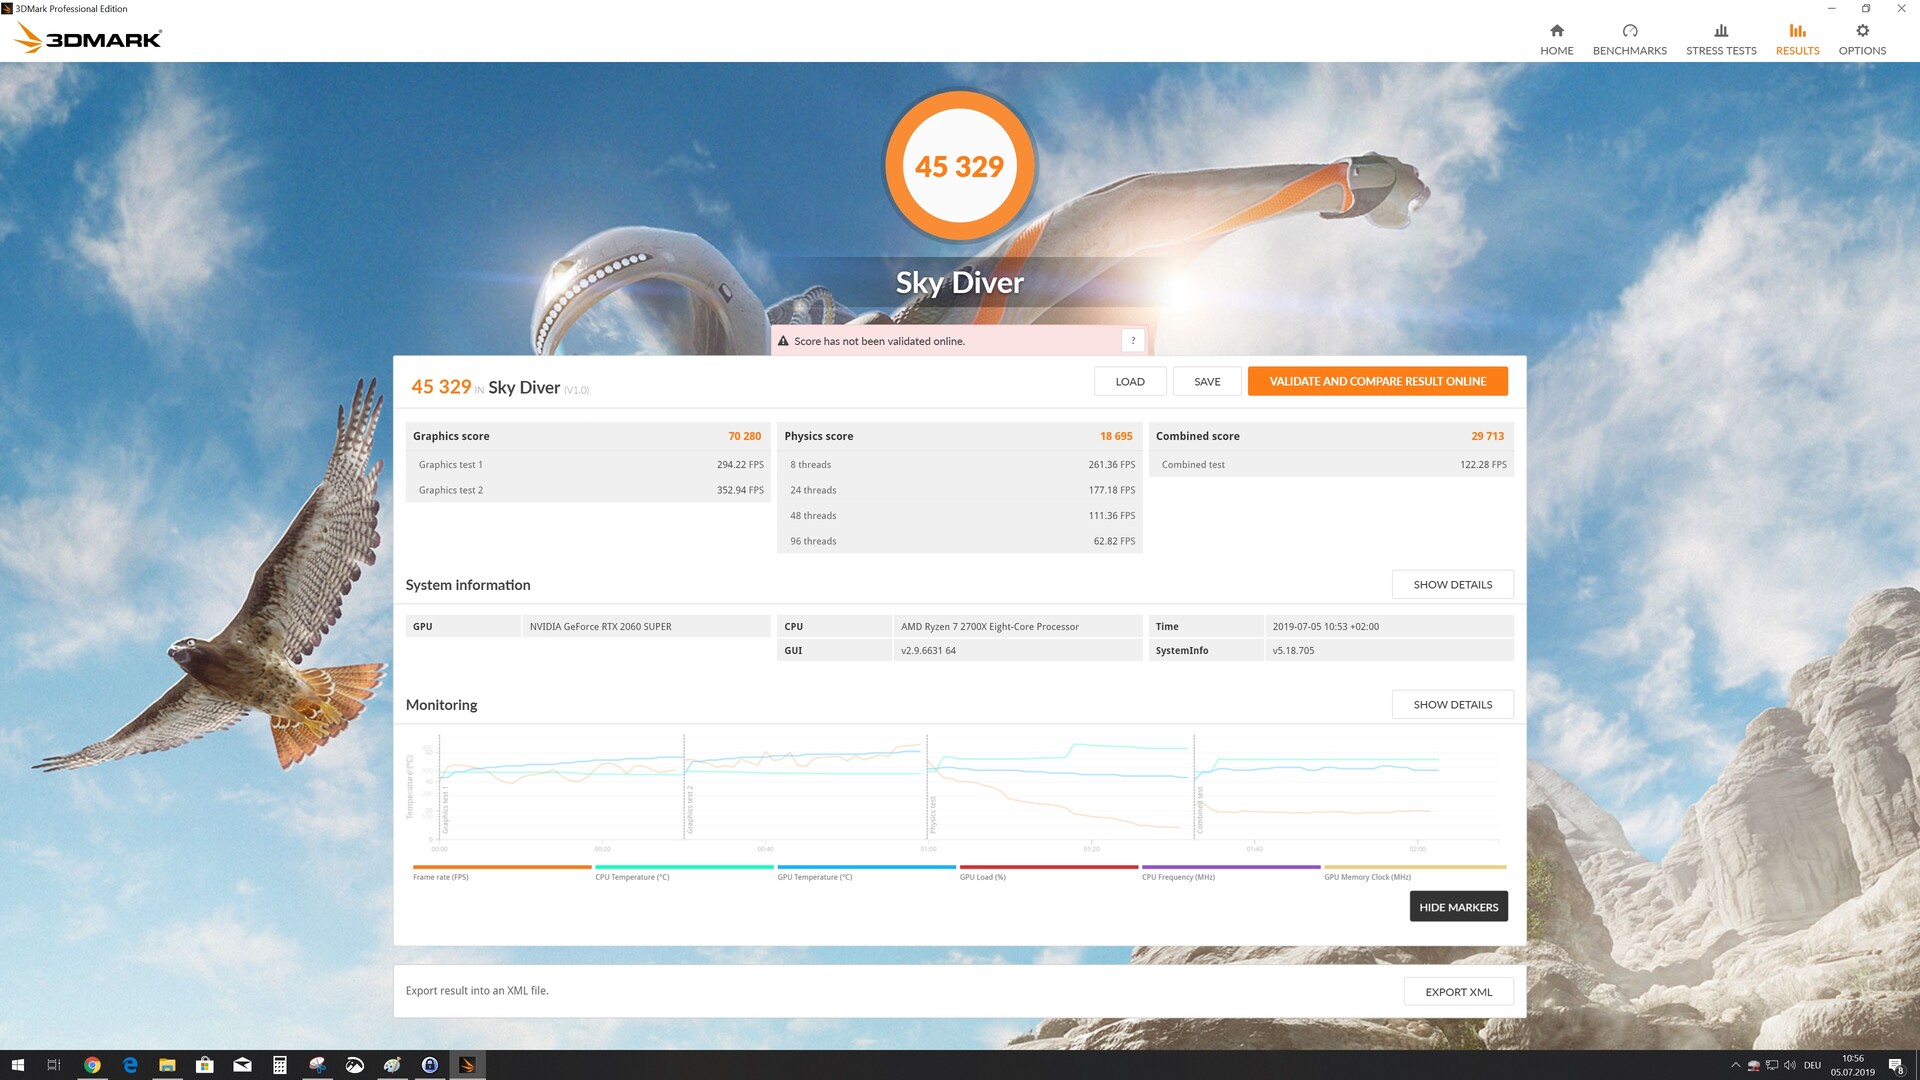Viewport: 1920px width, 1080px height.
Task: Click the Load result button
Action: (1129, 381)
